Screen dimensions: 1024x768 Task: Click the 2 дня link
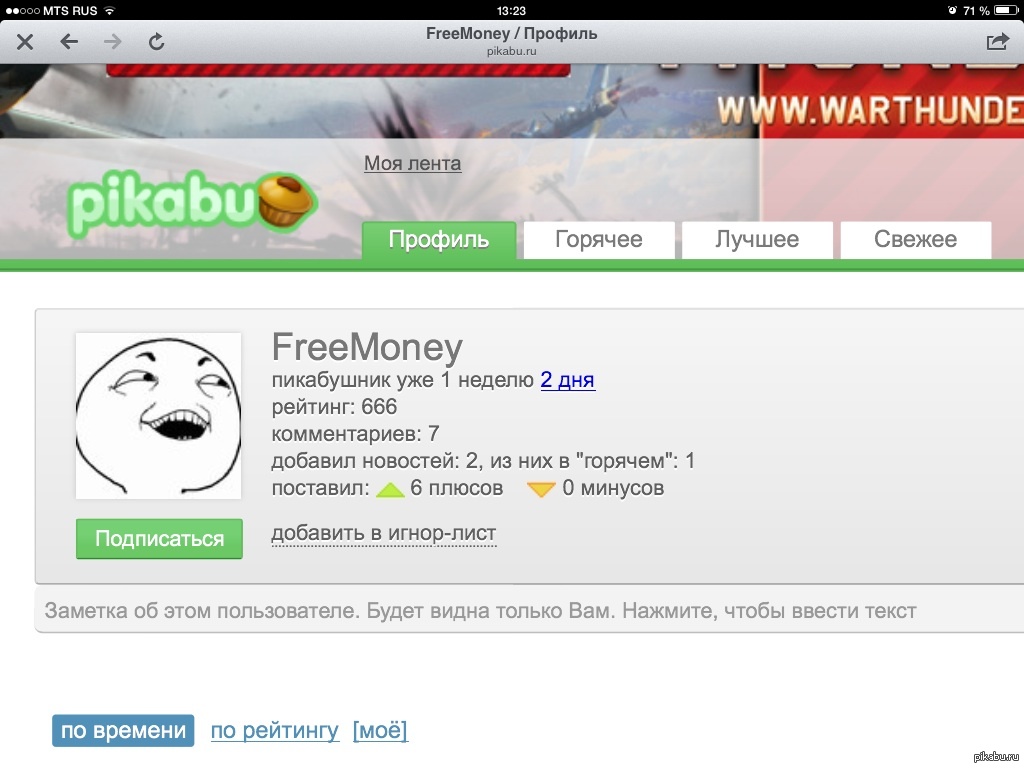[568, 379]
